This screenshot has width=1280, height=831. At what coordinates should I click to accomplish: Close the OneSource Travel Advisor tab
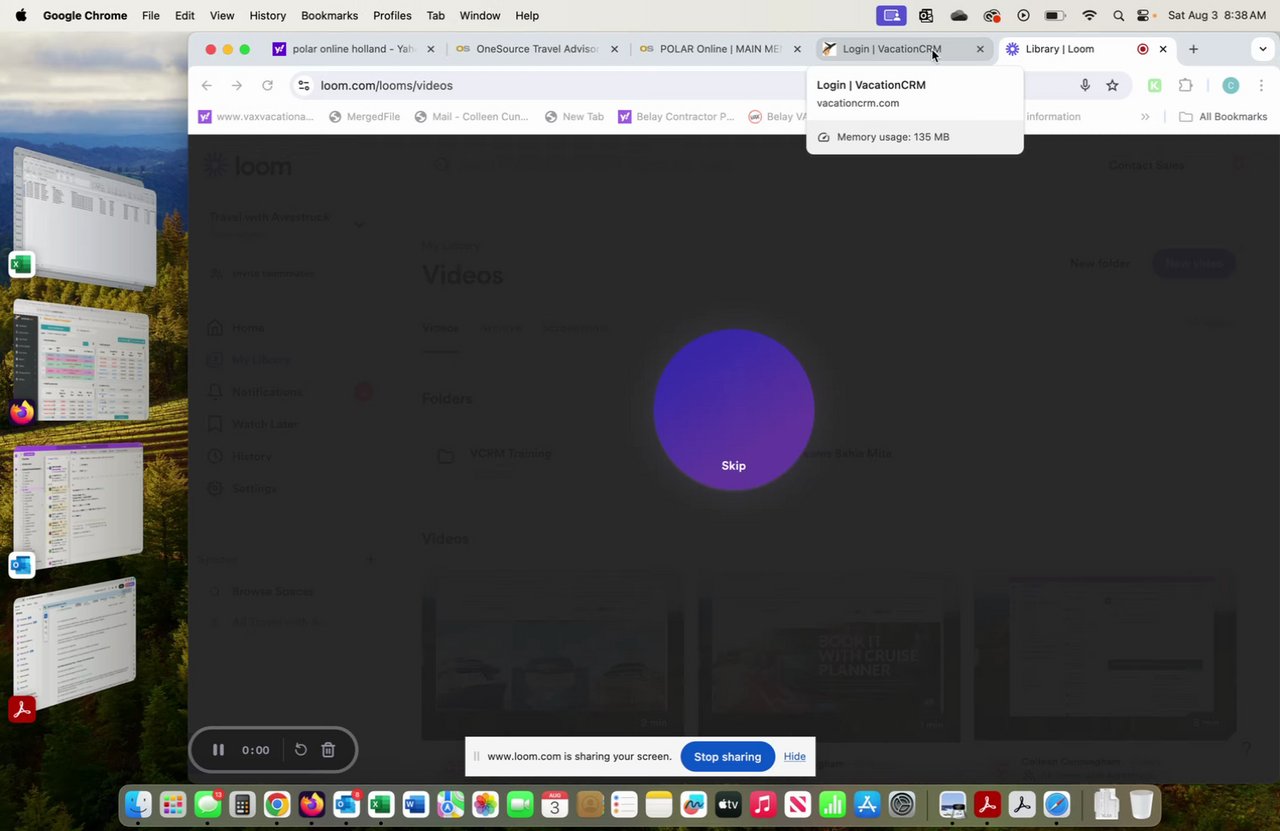coord(614,49)
